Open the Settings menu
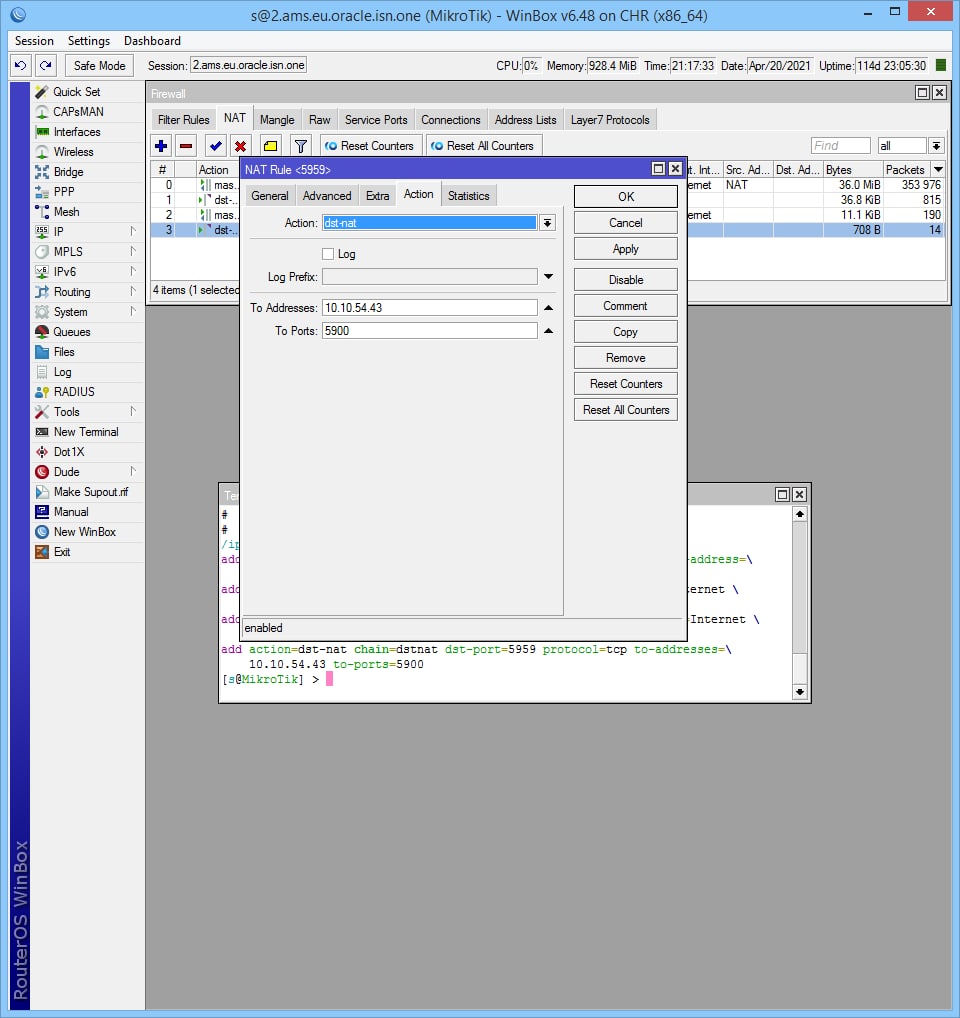 [x=89, y=41]
